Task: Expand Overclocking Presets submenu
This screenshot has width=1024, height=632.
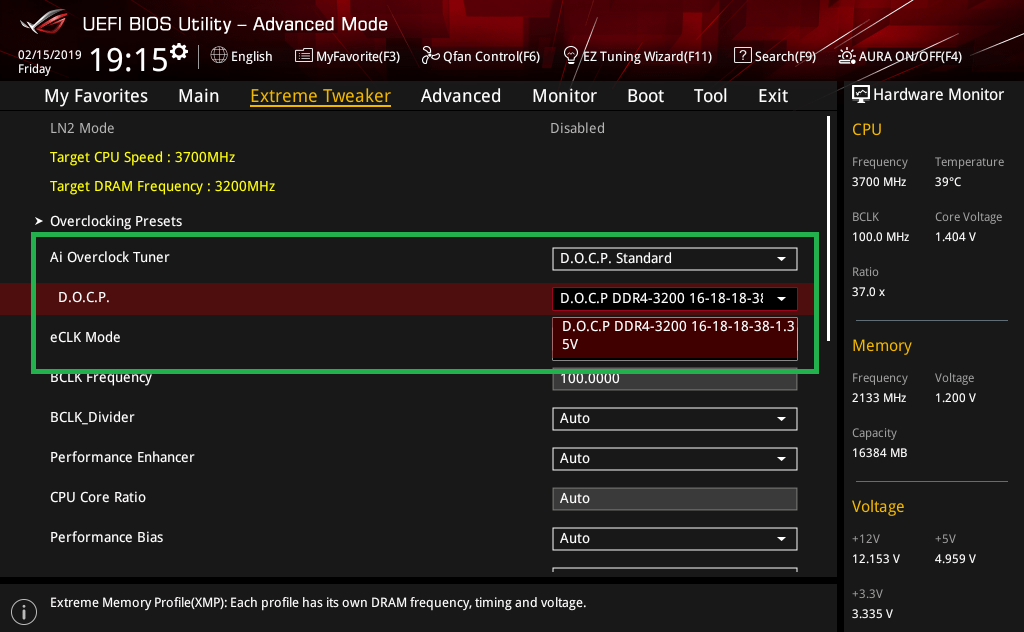Action: pyautogui.click(x=116, y=221)
